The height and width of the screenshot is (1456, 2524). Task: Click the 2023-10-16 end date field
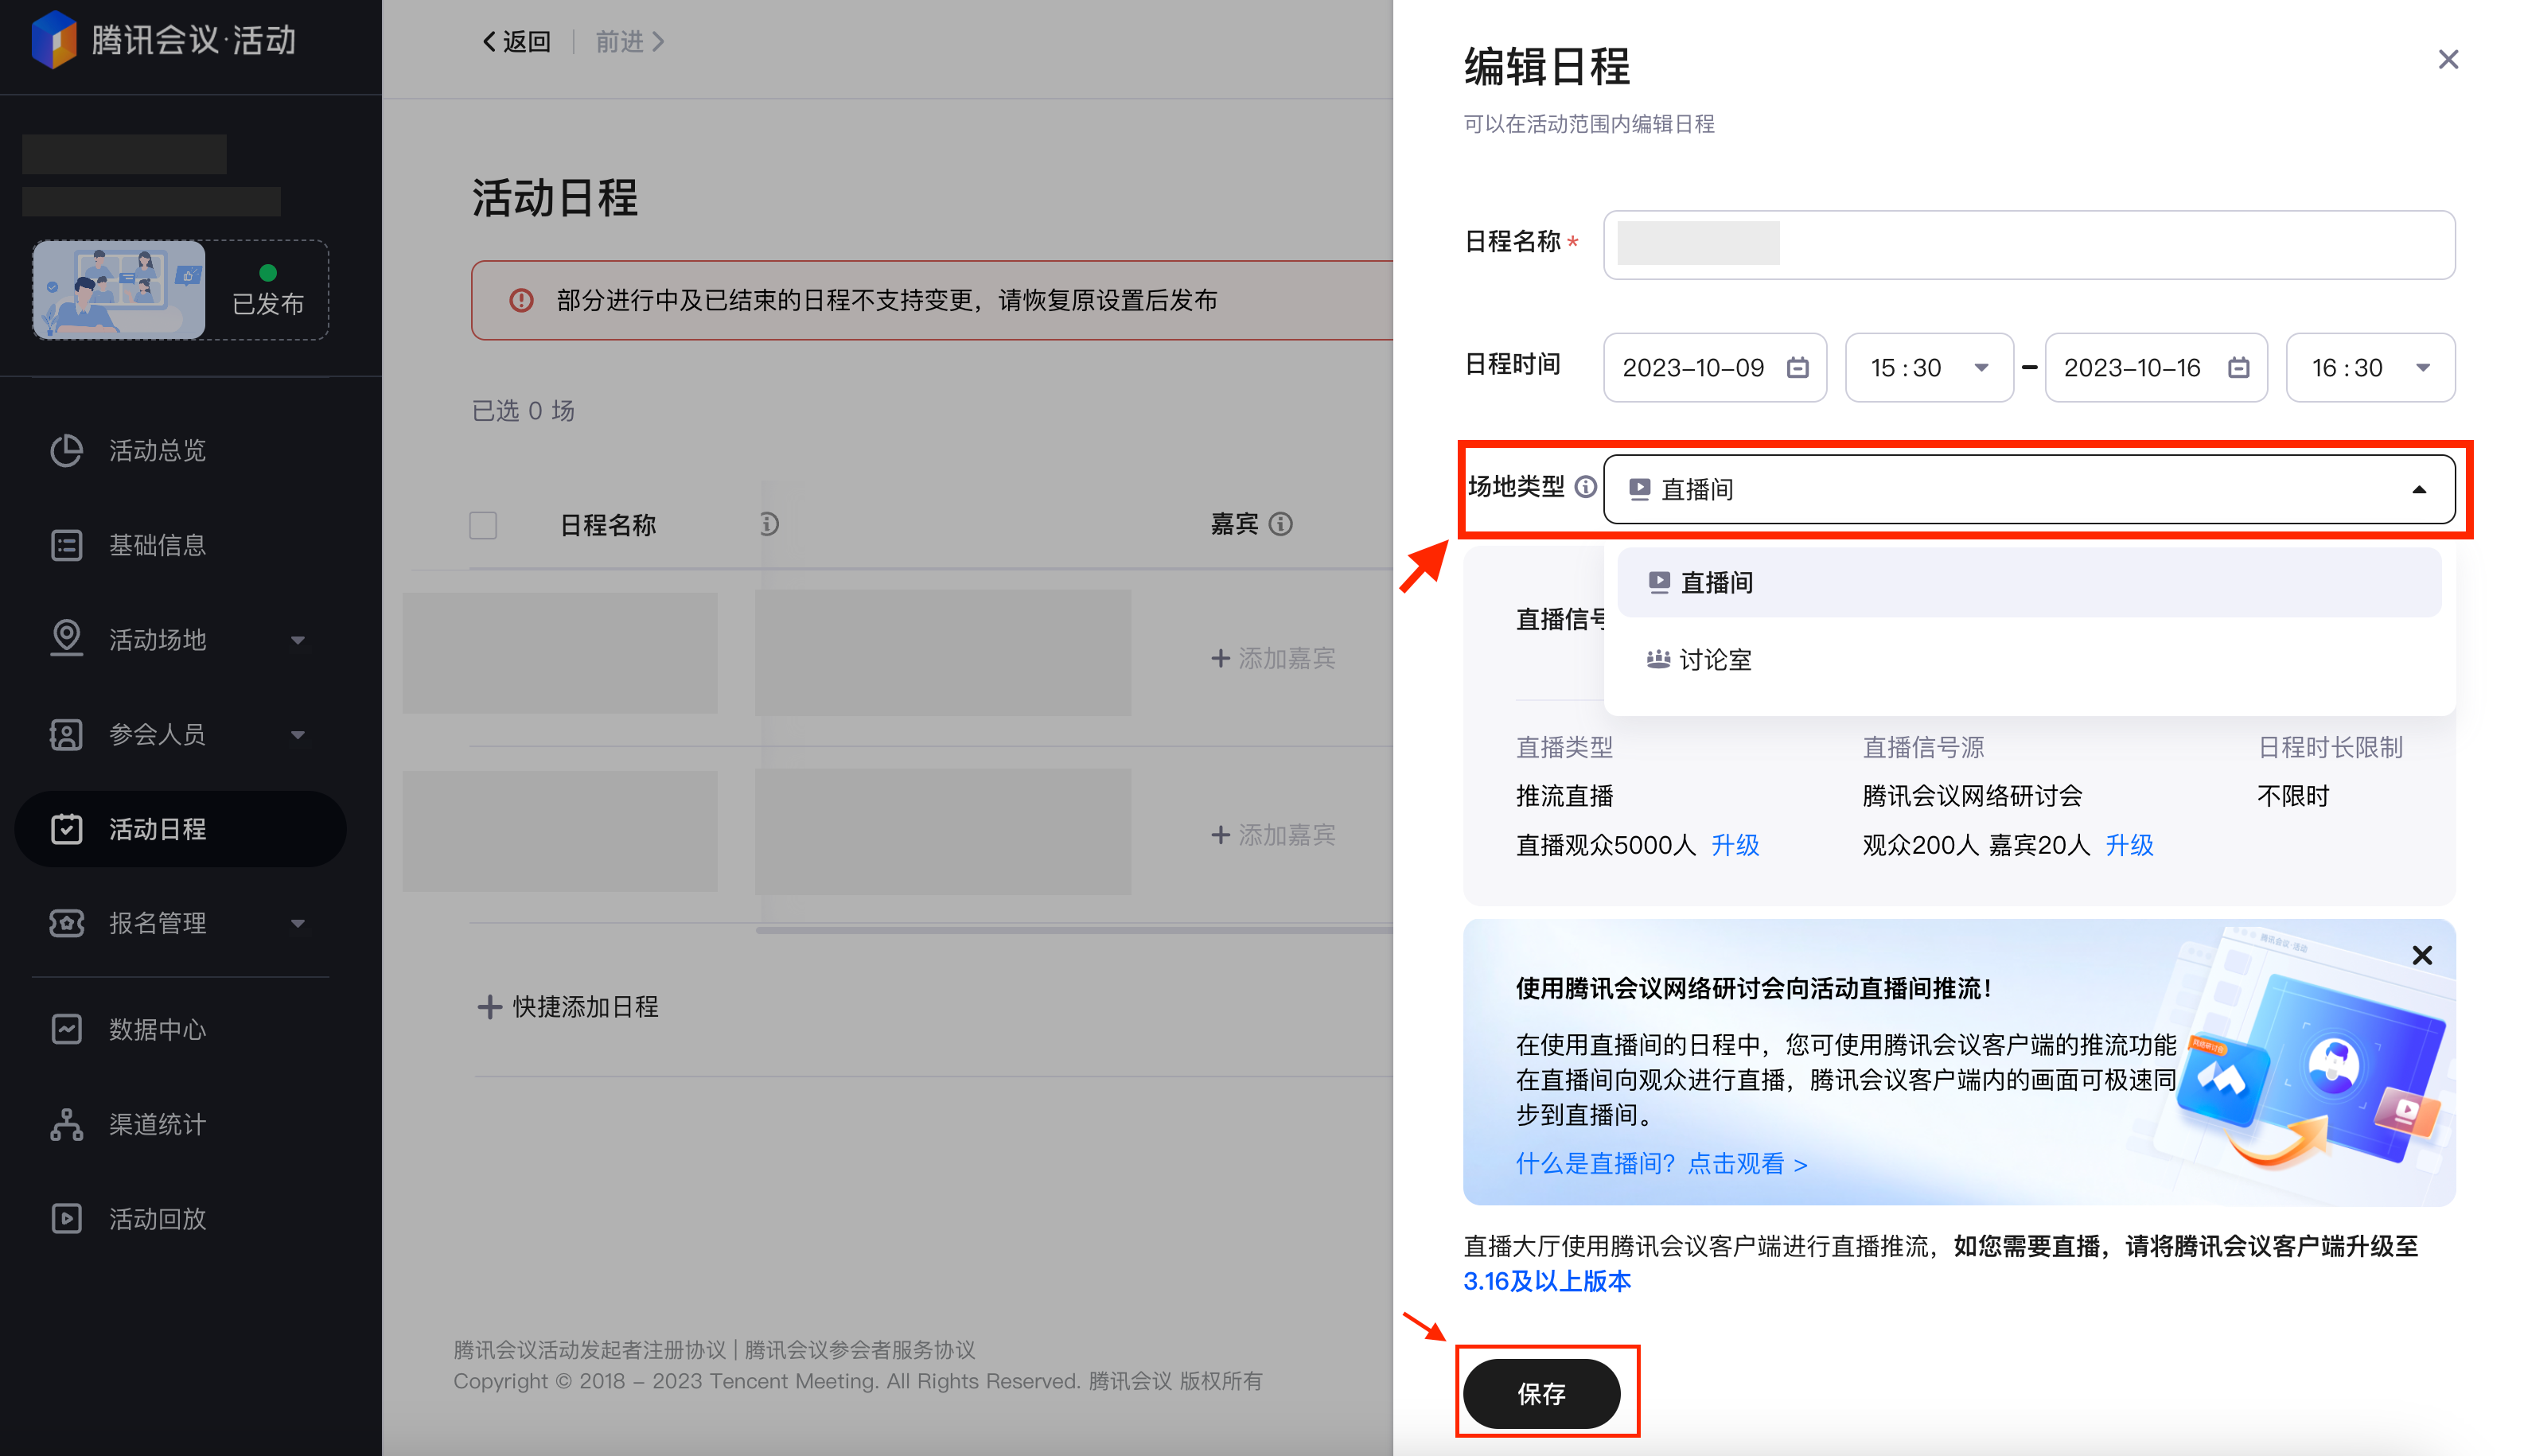pos(2156,367)
